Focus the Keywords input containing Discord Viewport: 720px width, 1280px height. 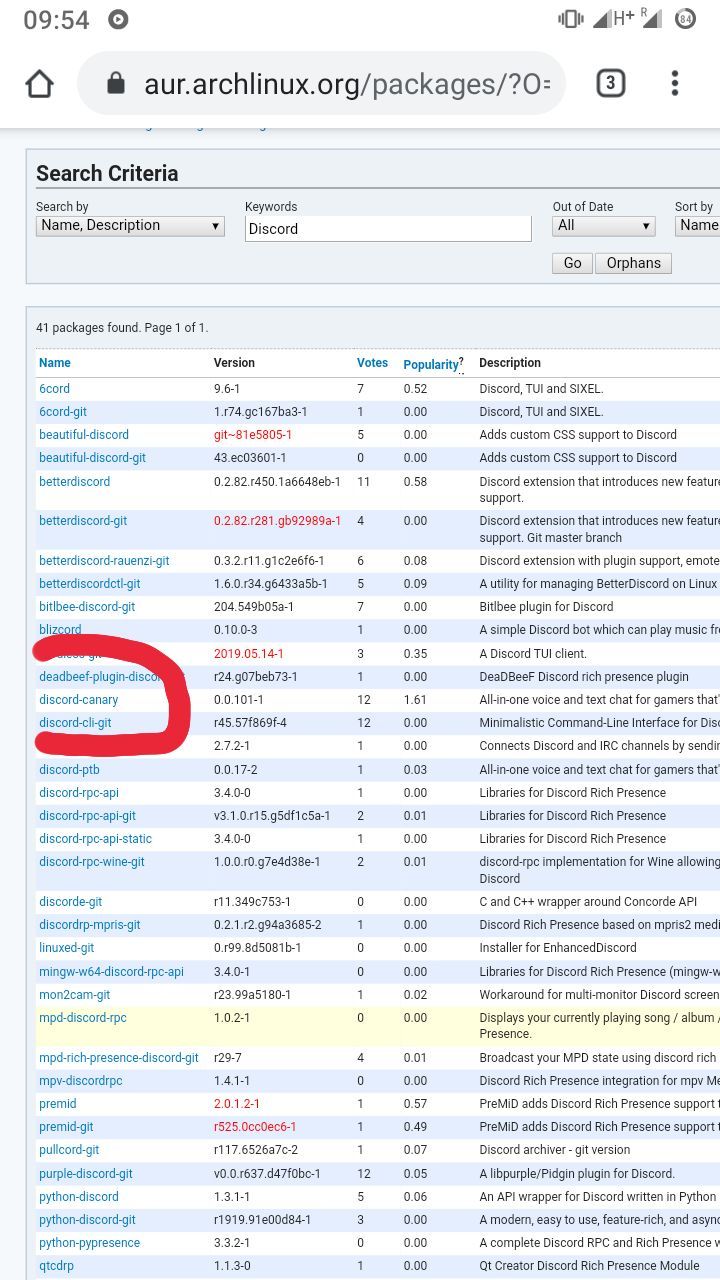[x=388, y=228]
